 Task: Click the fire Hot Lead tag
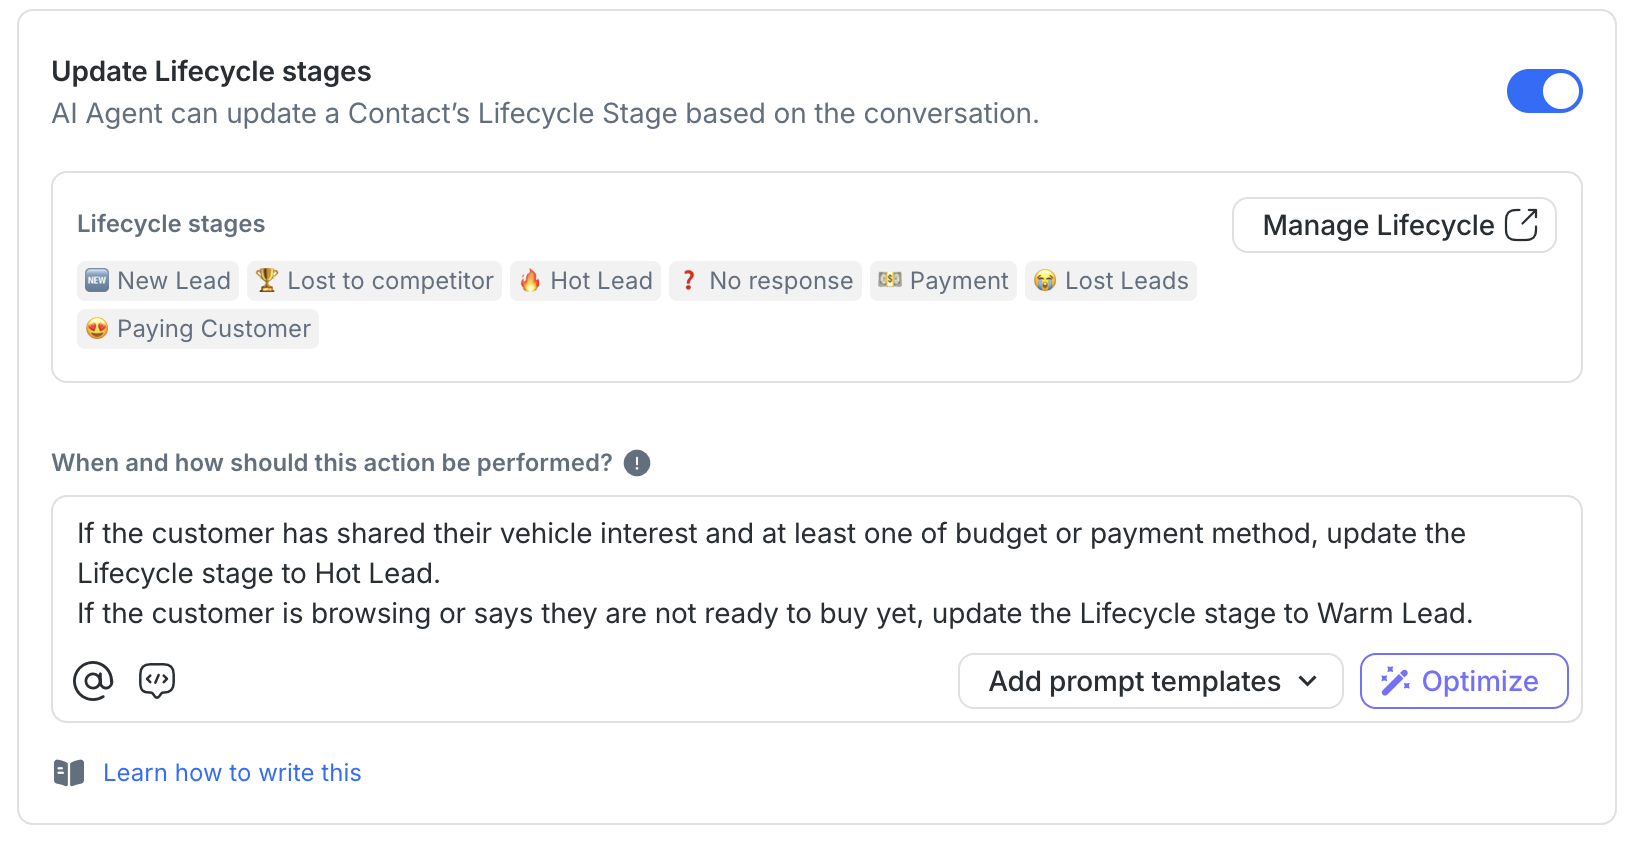(x=585, y=281)
